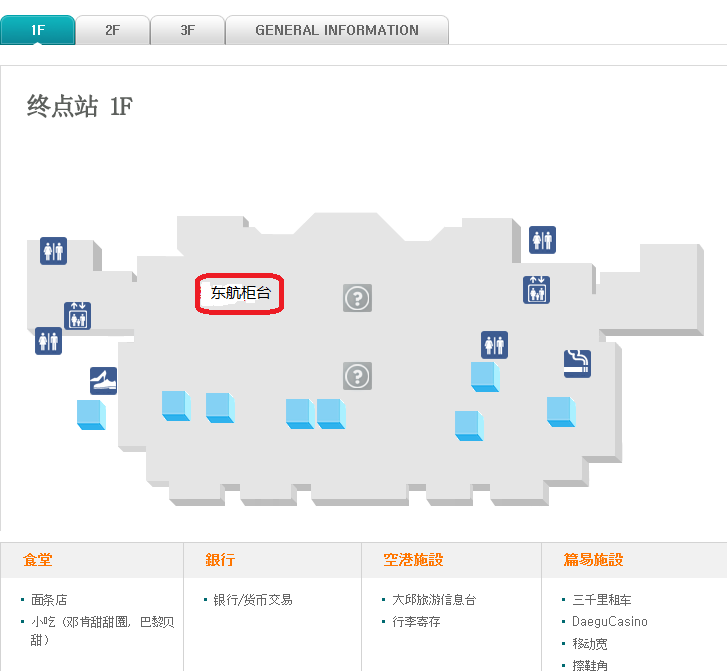
Task: Open the 面条店 link
Action: tap(49, 600)
